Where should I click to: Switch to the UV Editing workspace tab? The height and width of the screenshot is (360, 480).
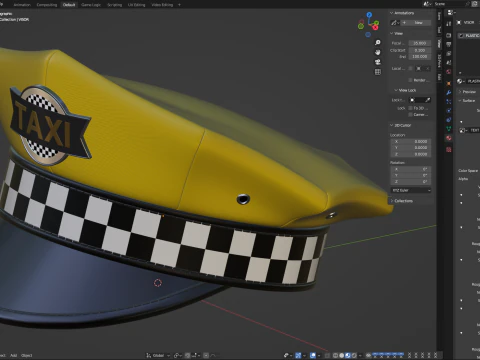tap(137, 5)
